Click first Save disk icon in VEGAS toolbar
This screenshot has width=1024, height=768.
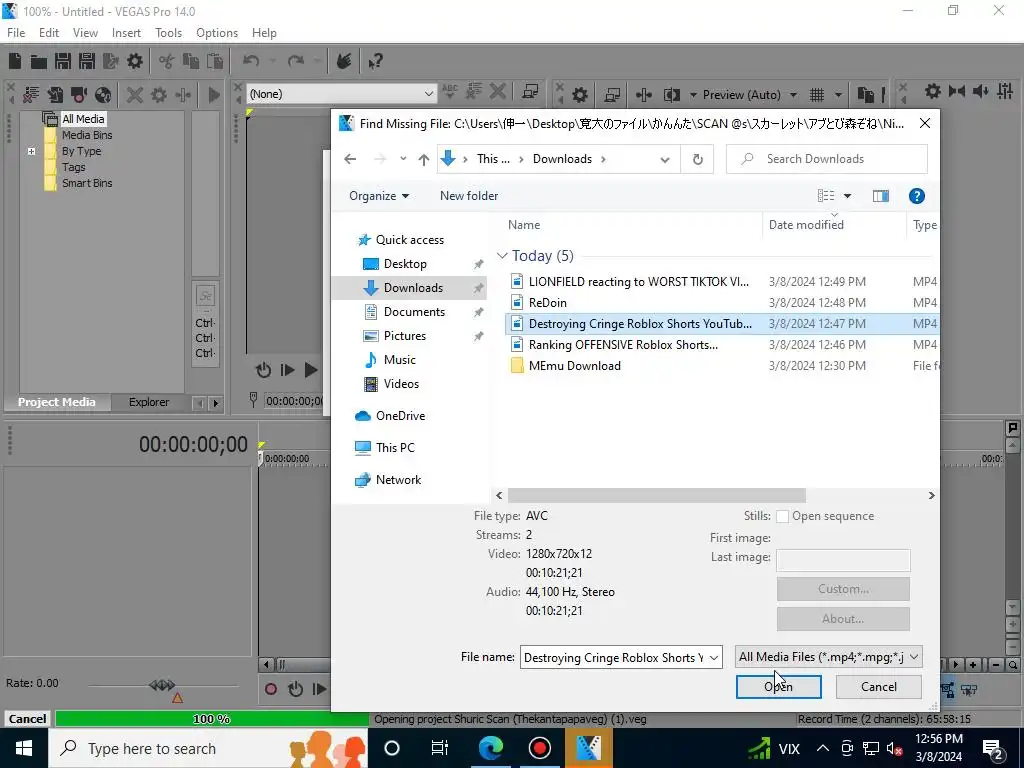(63, 61)
